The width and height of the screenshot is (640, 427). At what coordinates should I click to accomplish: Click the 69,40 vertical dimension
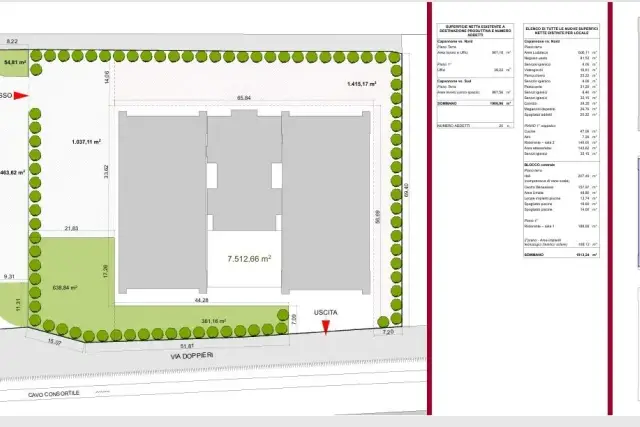coord(406,190)
